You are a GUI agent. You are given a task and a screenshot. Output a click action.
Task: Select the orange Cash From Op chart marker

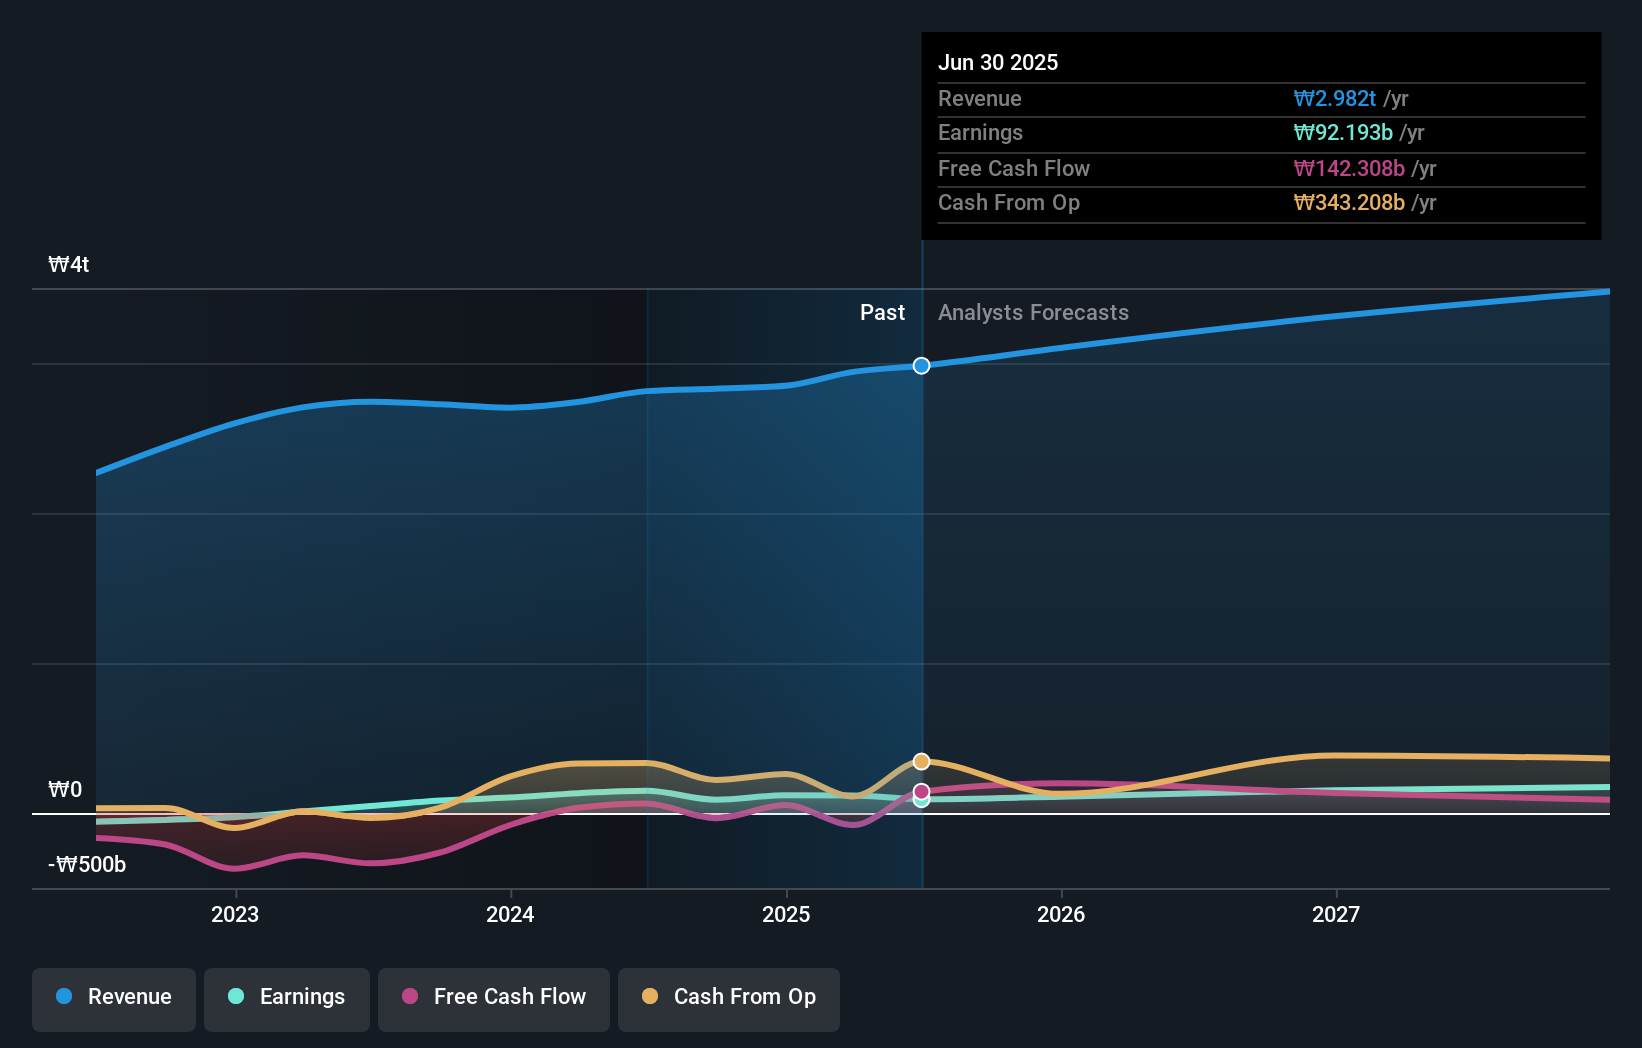coord(920,760)
